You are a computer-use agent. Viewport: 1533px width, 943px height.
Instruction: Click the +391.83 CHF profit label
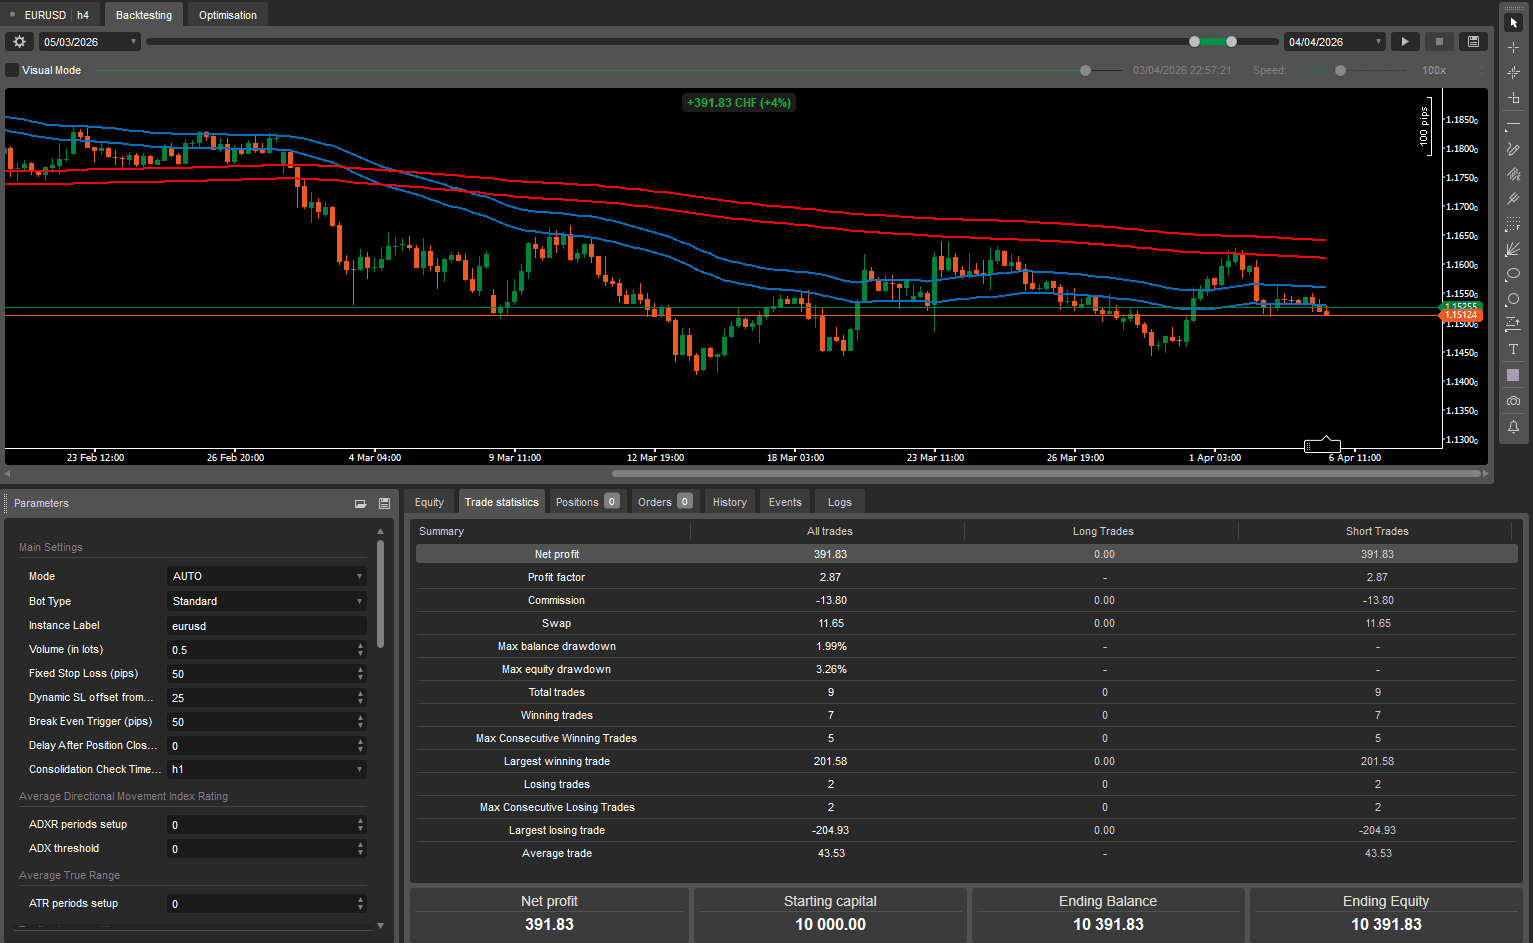coord(739,103)
